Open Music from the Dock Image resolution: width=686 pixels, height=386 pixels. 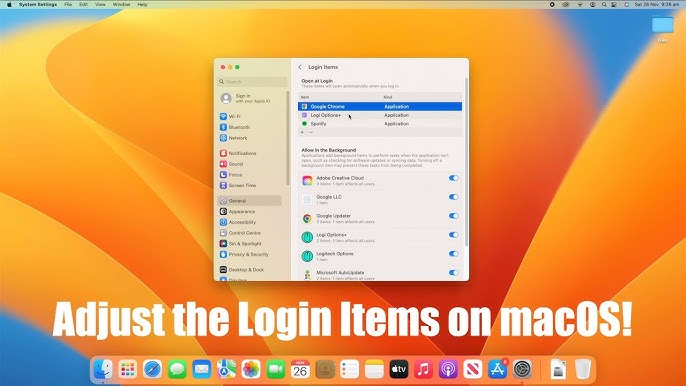424,369
